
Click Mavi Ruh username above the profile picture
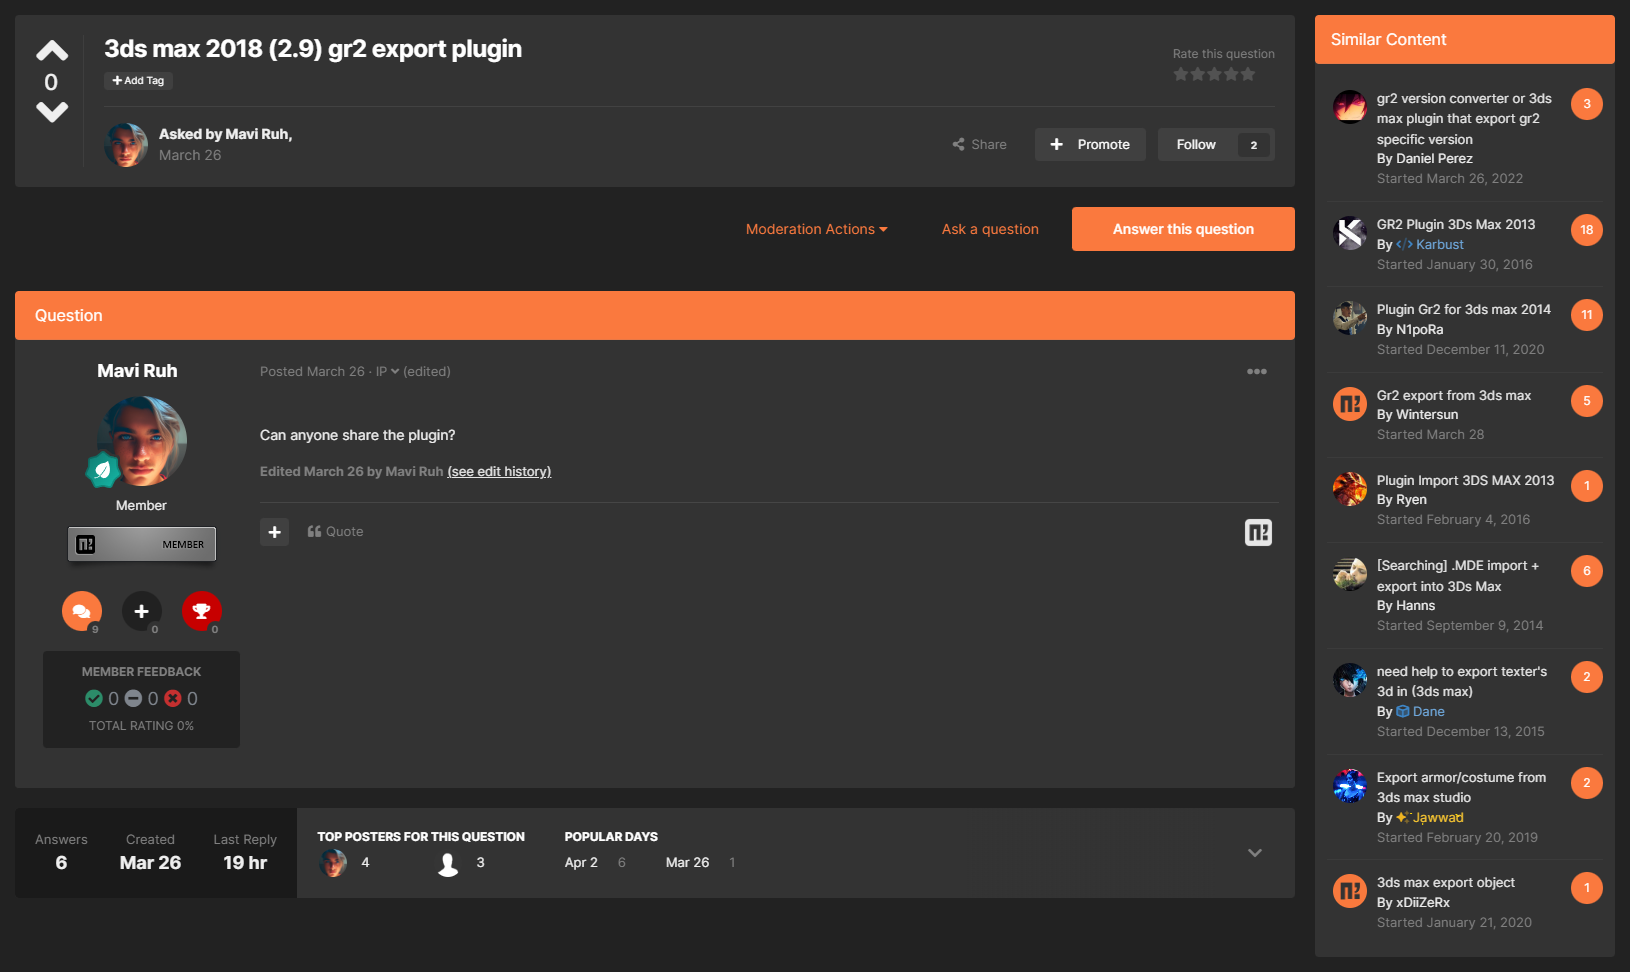coord(137,371)
